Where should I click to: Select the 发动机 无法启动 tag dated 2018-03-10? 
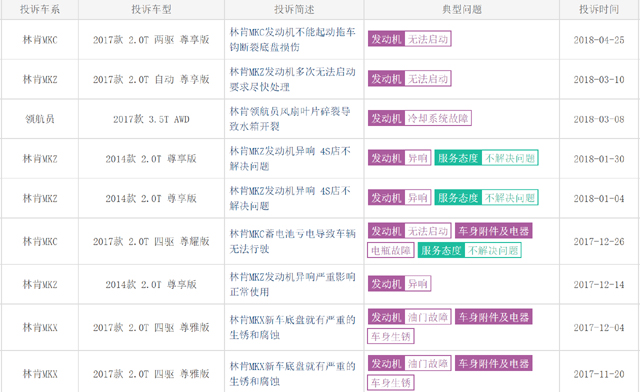point(409,78)
